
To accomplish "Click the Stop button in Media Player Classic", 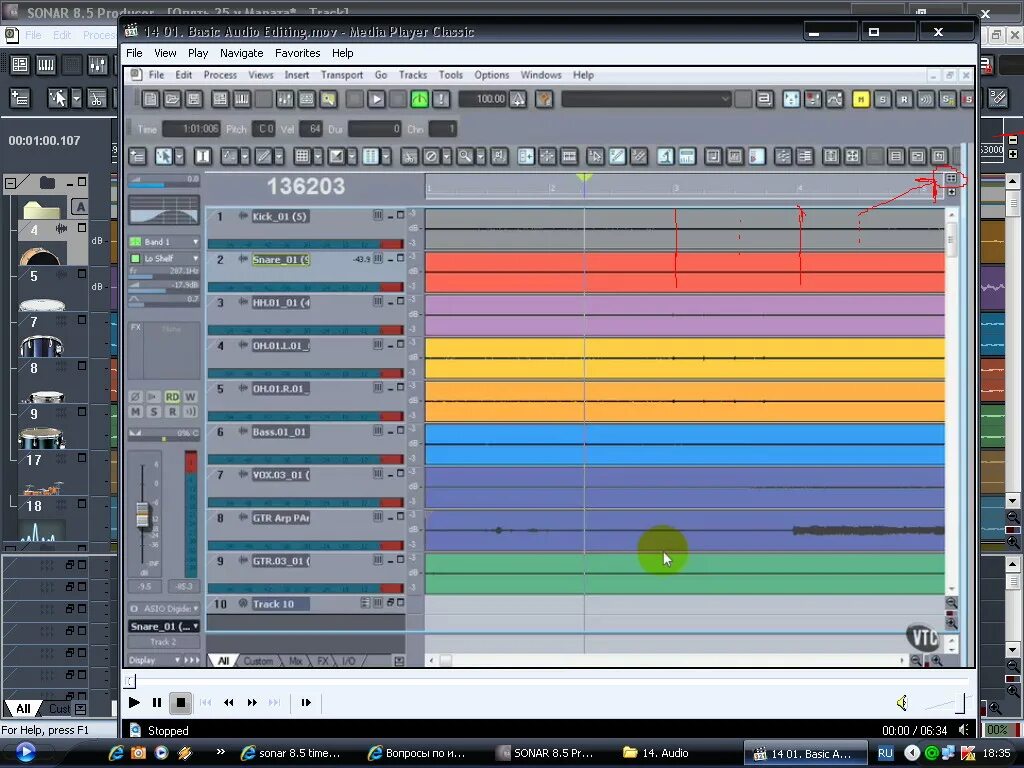I will click(x=180, y=703).
